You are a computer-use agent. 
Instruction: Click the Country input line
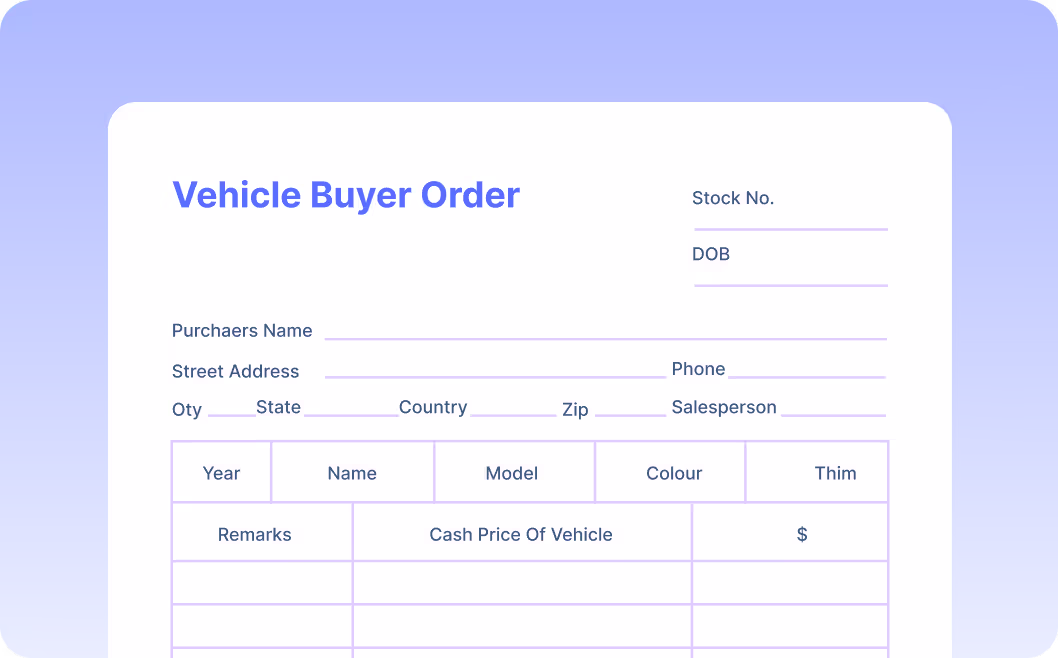click(x=513, y=409)
